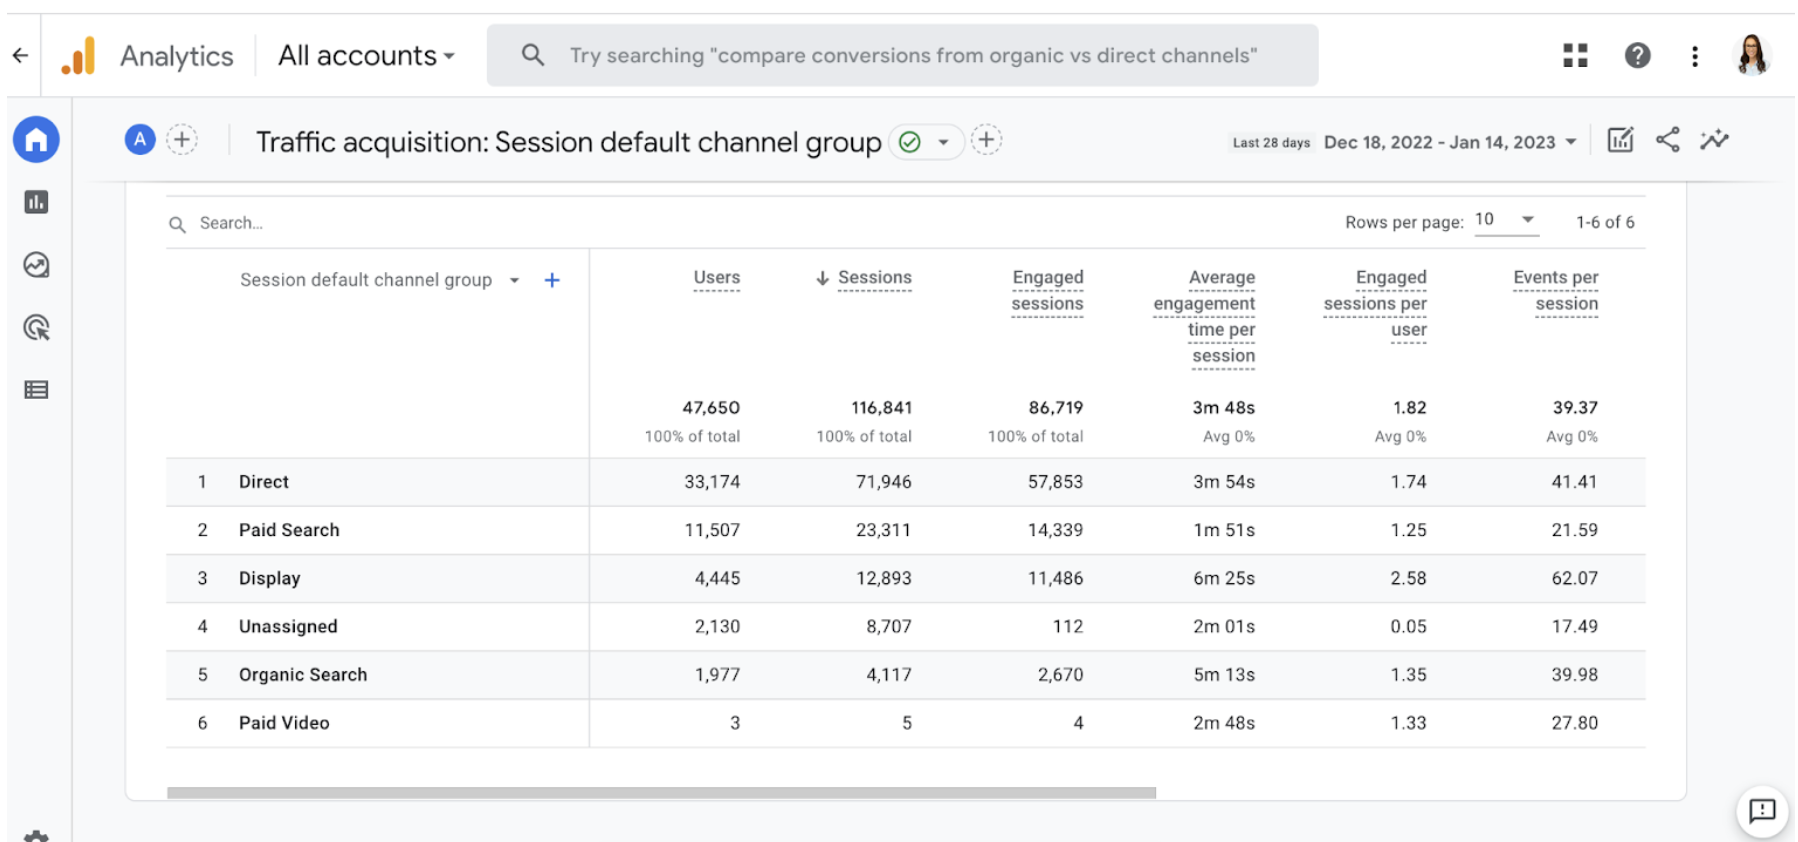Click the Share this report icon

coord(1667,140)
